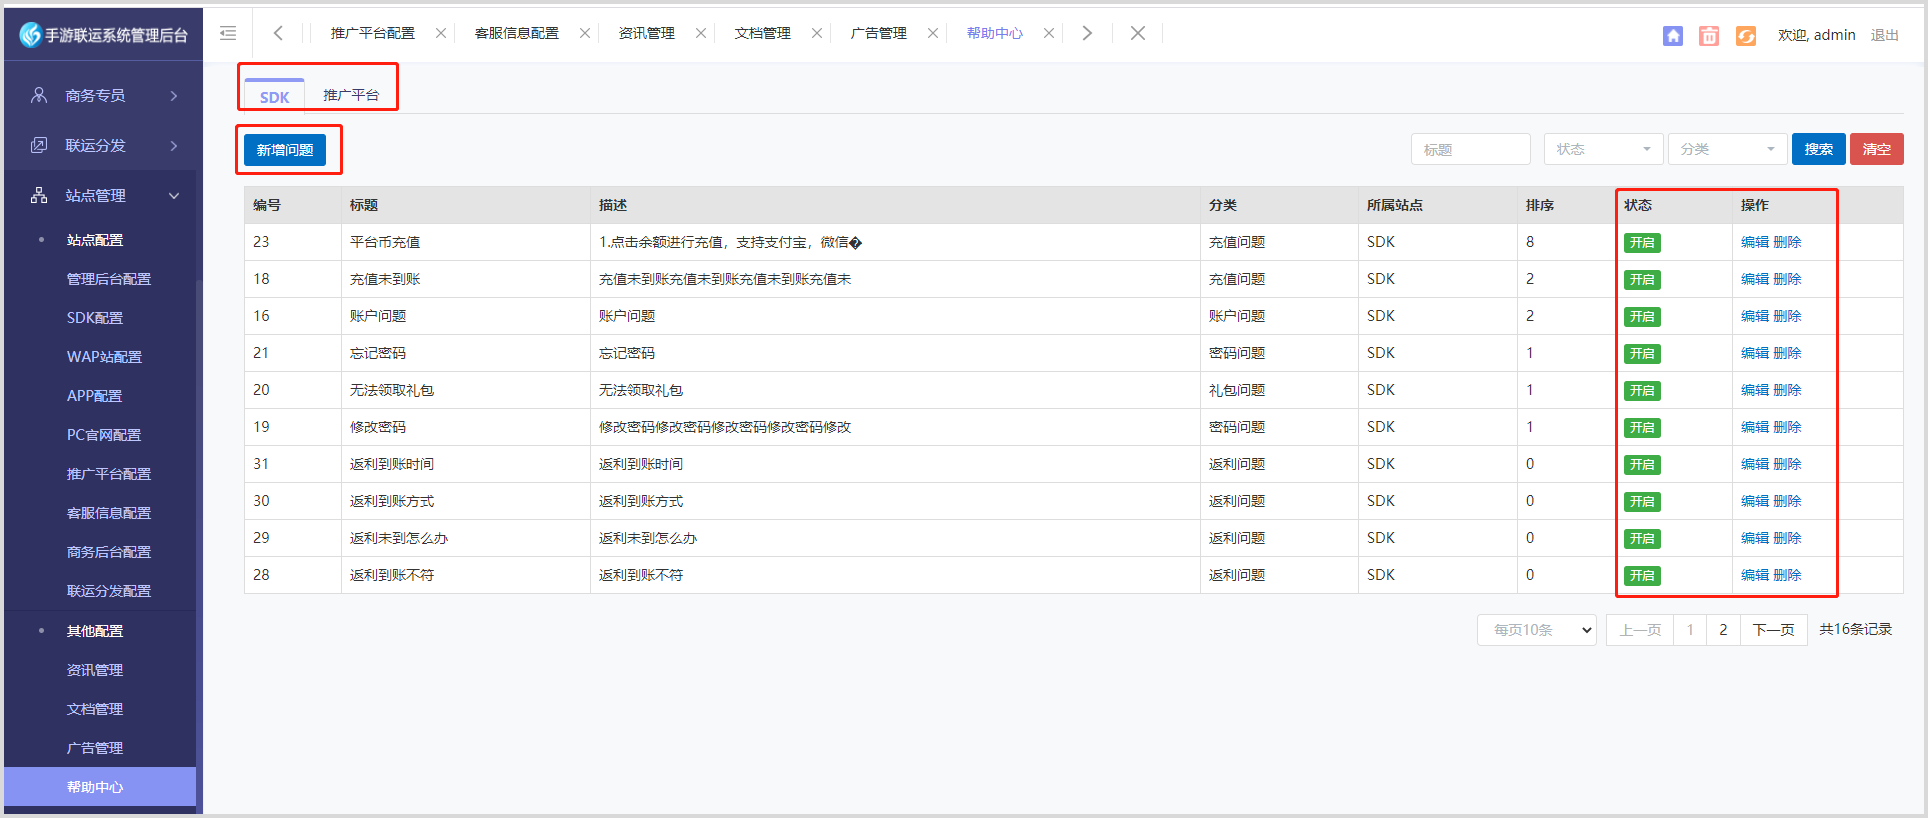Close the 资讯管理 tab
Image resolution: width=1930 pixels, height=820 pixels.
pyautogui.click(x=701, y=33)
